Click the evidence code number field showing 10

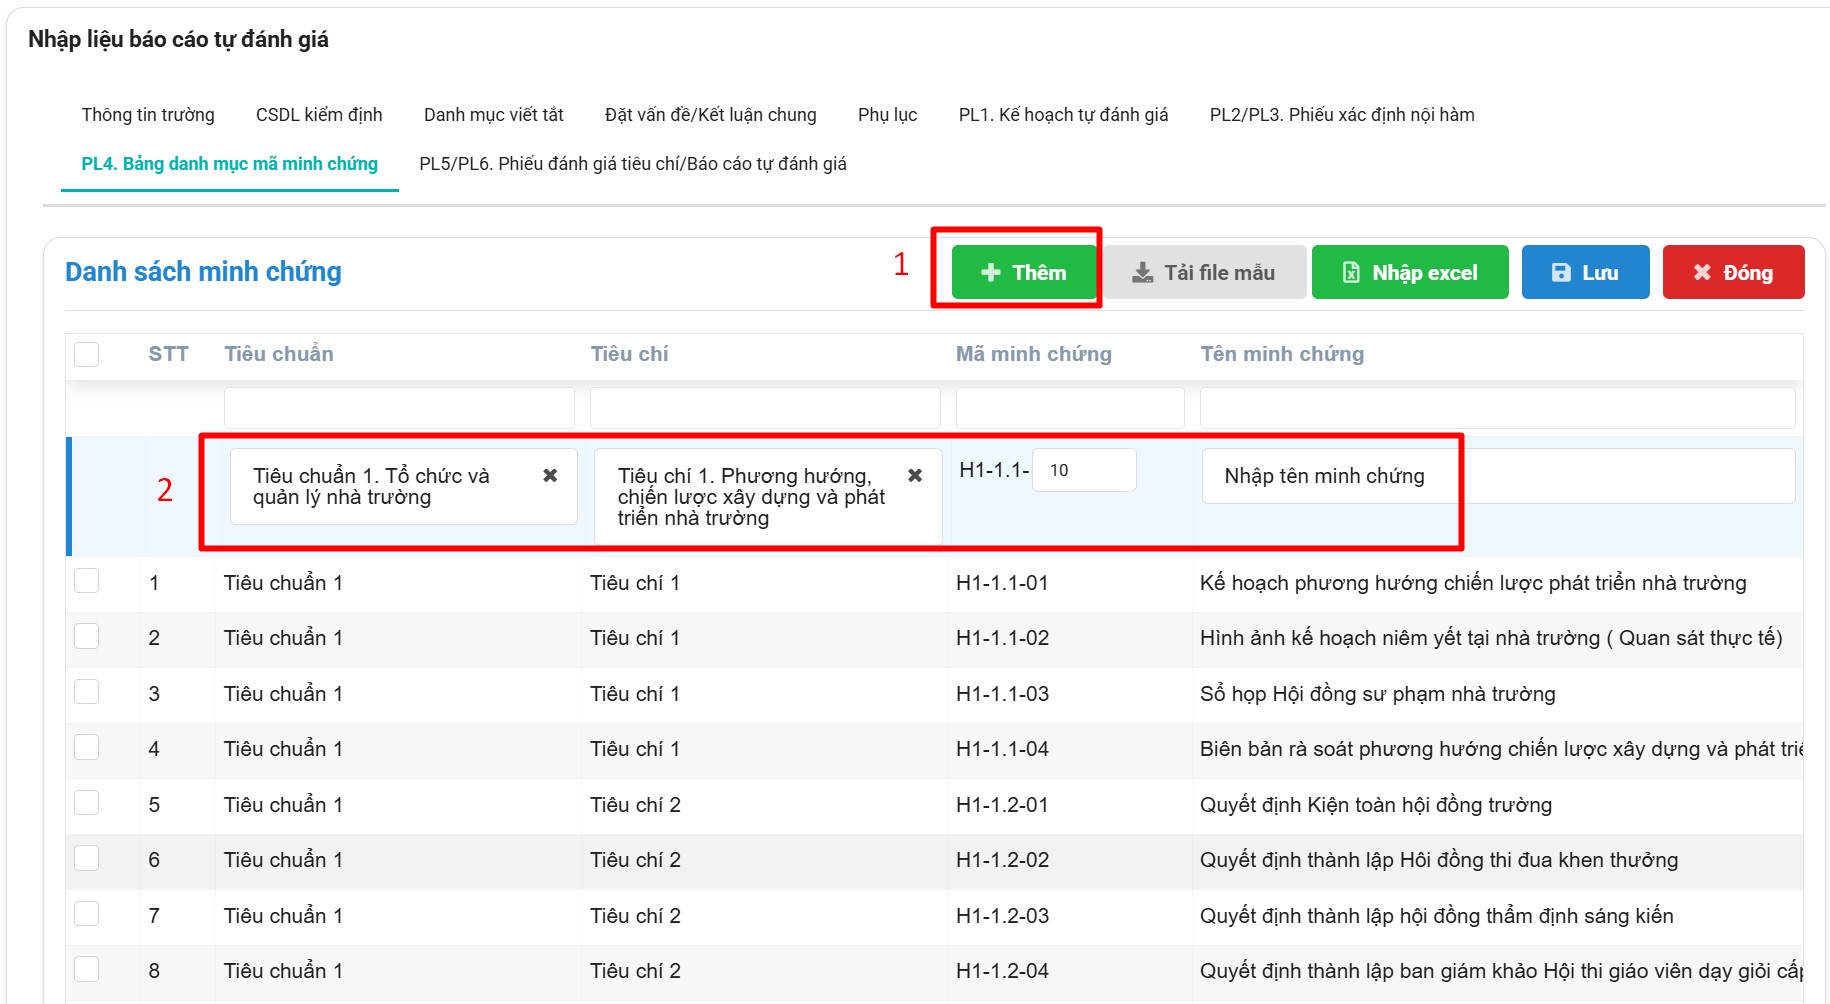pos(1084,470)
